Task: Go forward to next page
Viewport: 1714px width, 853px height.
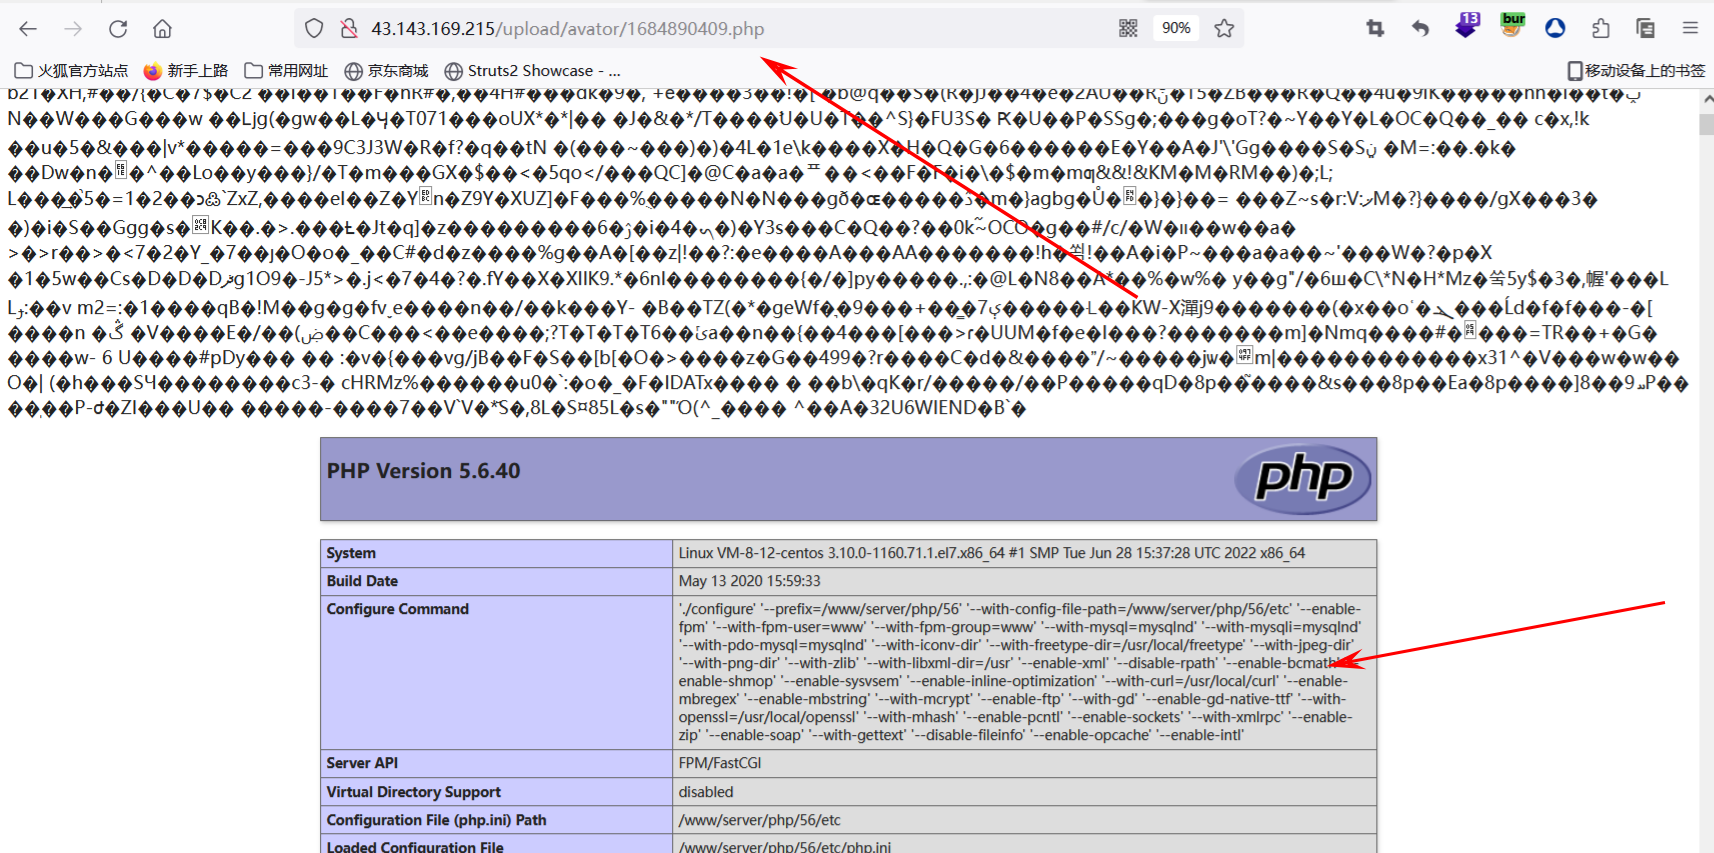Action: (x=73, y=29)
